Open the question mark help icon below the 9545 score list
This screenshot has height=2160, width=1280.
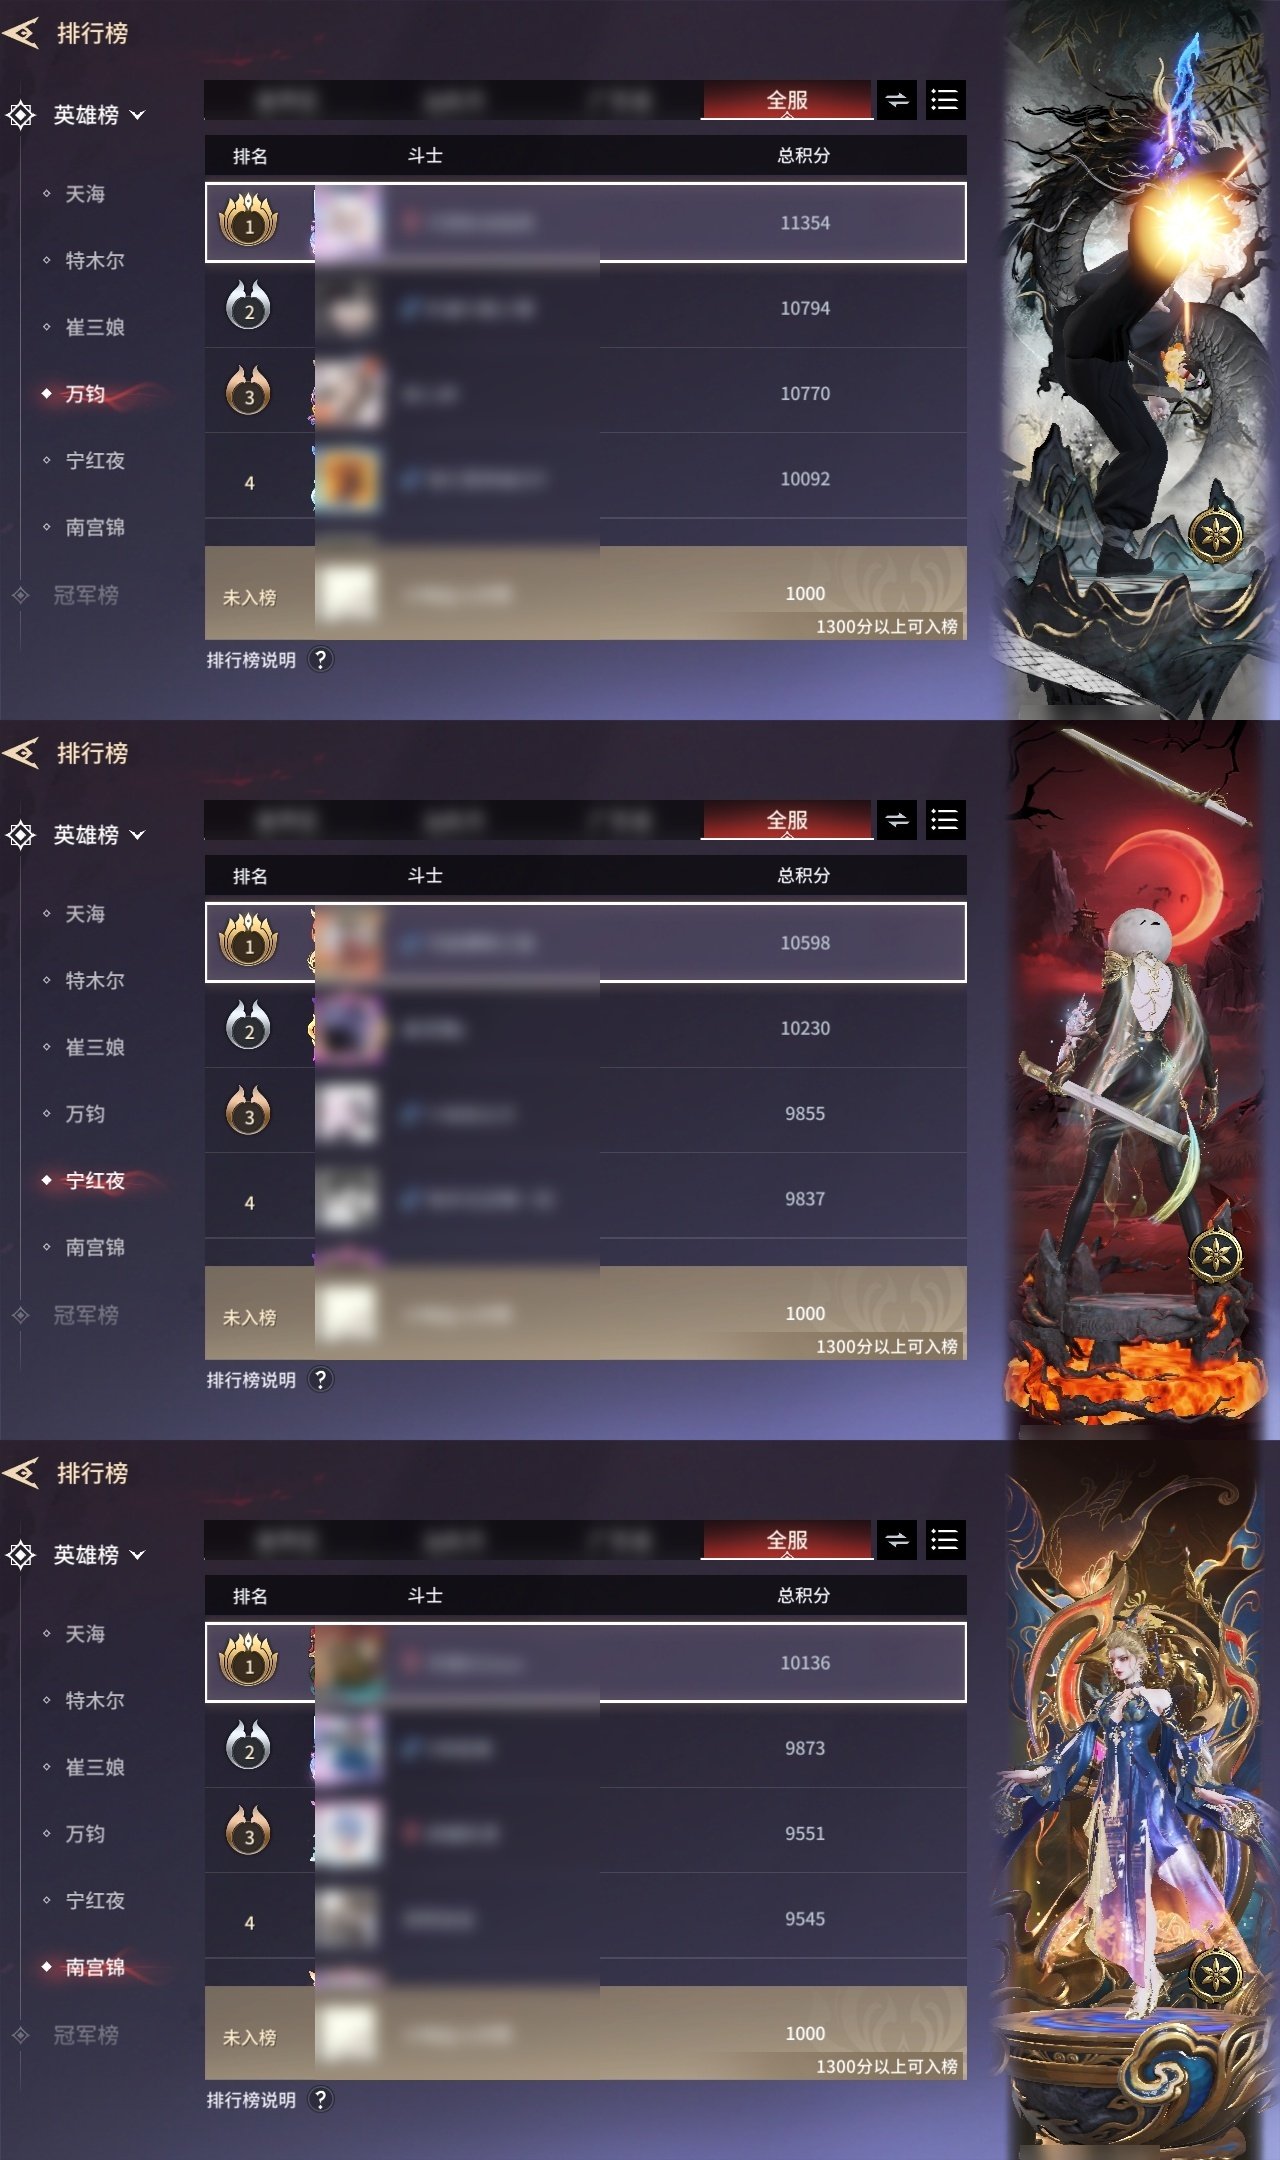point(320,2100)
